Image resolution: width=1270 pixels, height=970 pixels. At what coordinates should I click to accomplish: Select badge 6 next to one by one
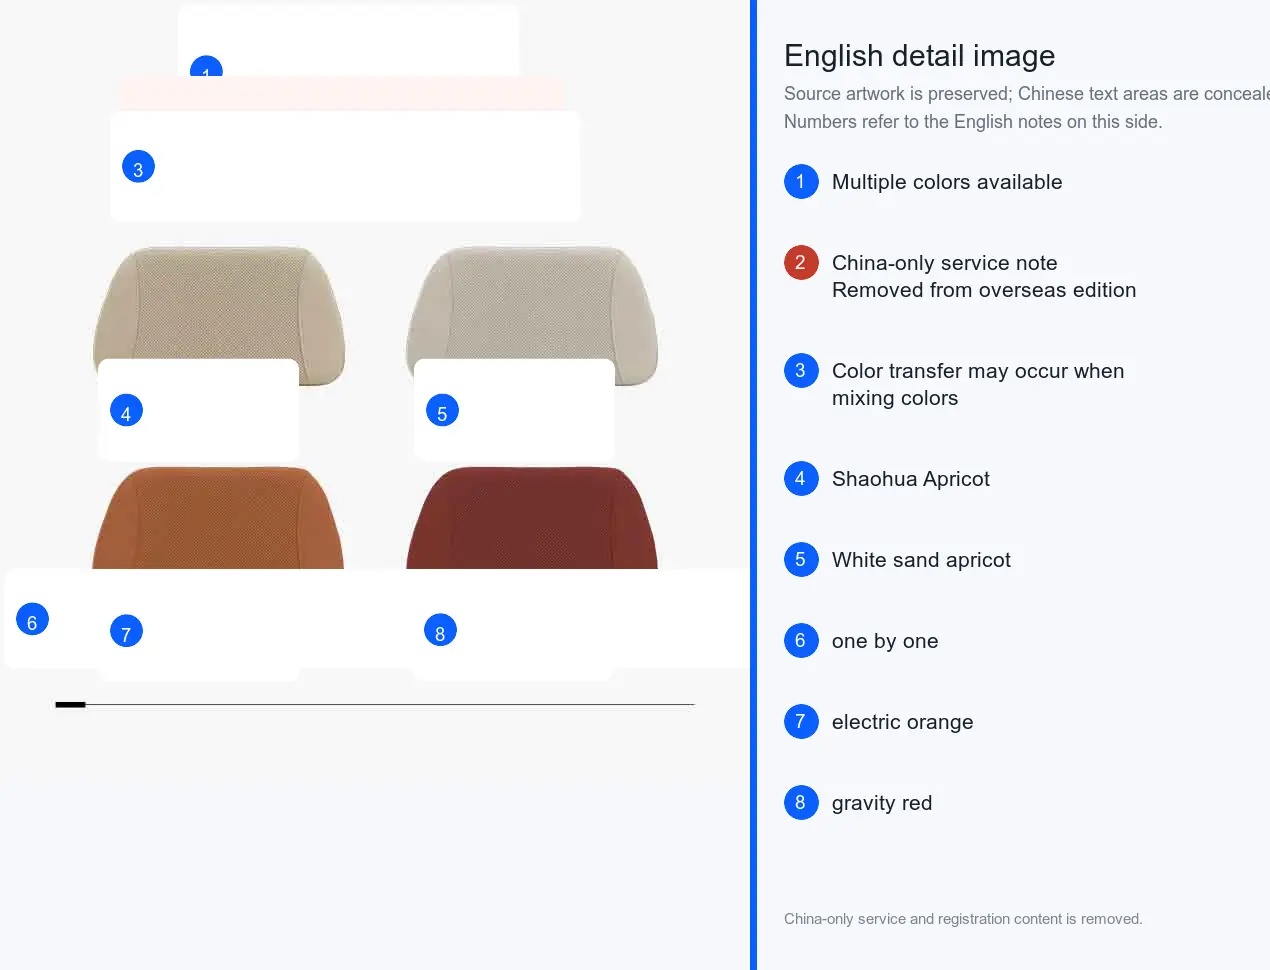click(x=801, y=640)
